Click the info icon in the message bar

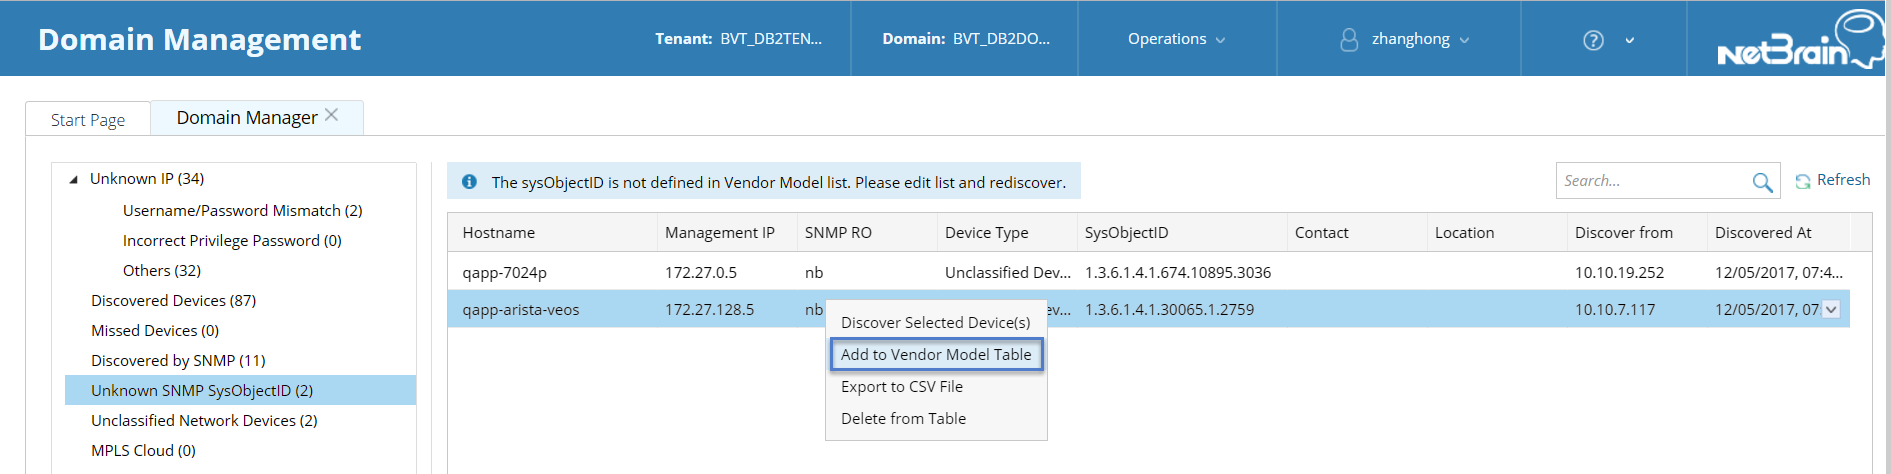(x=469, y=182)
